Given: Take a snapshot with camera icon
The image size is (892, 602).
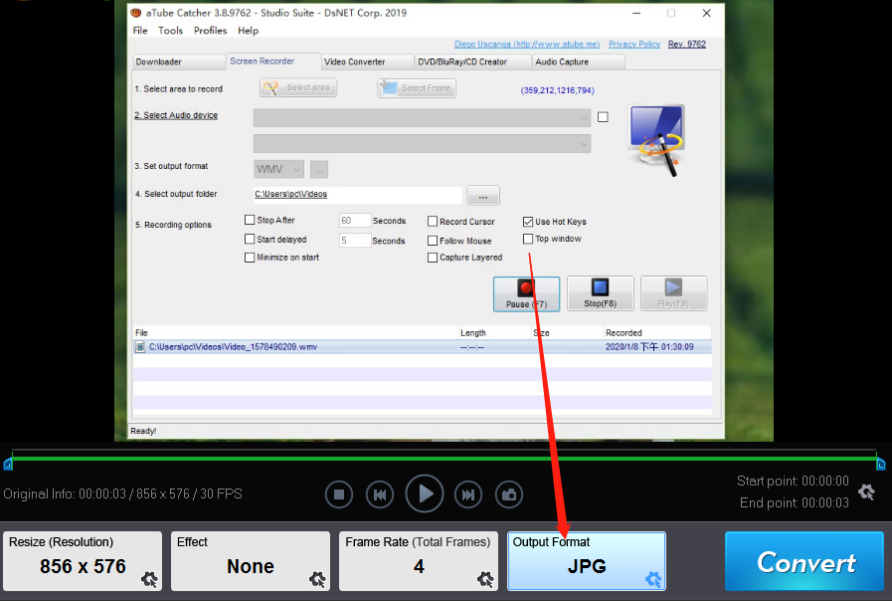Looking at the screenshot, I should tap(510, 494).
